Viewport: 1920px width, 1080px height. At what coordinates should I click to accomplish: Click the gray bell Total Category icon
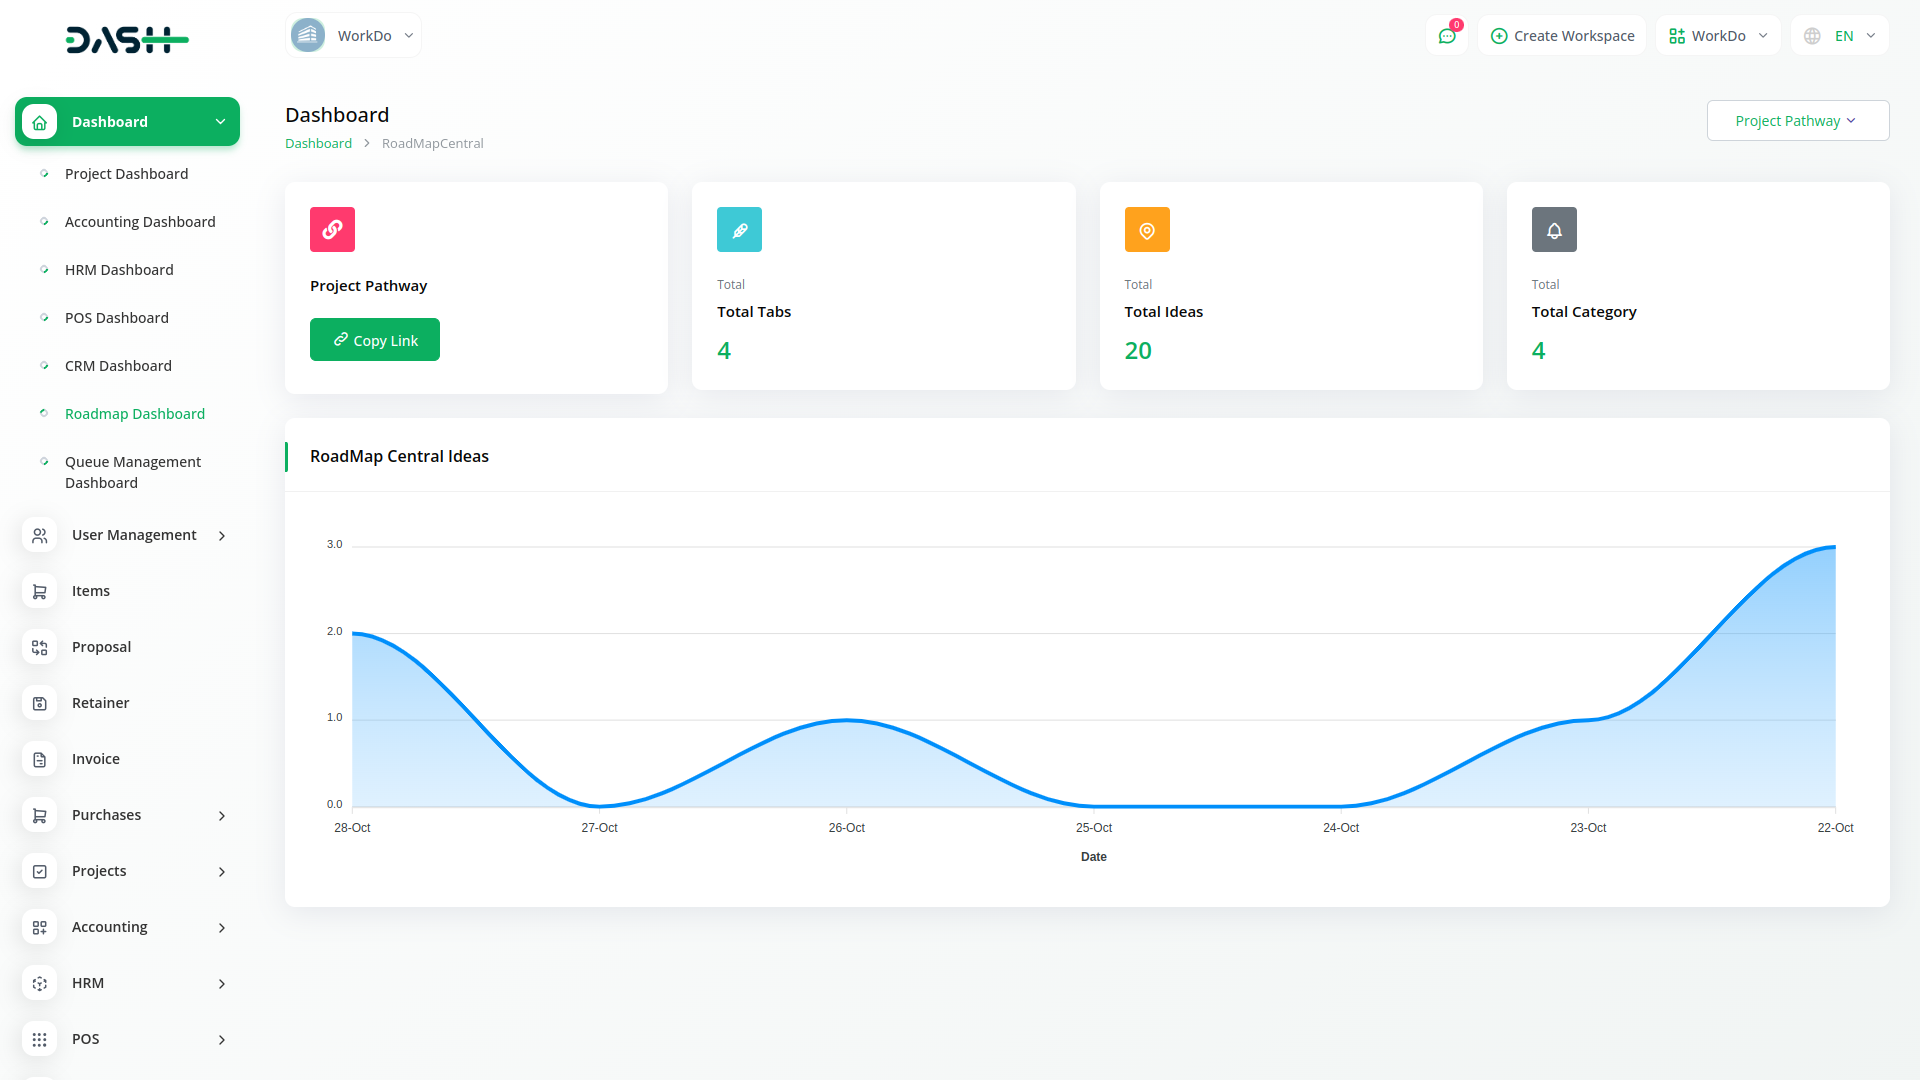[1554, 230]
